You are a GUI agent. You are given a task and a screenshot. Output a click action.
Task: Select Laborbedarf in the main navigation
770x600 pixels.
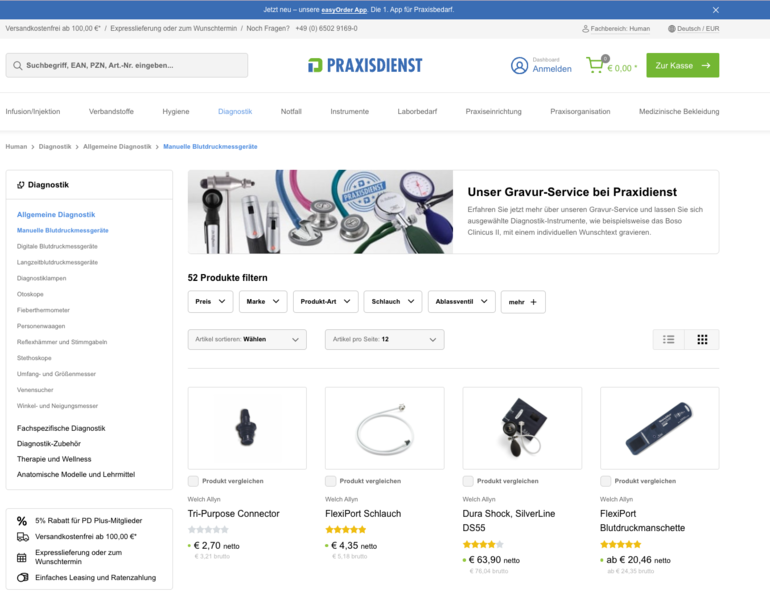pyautogui.click(x=417, y=111)
